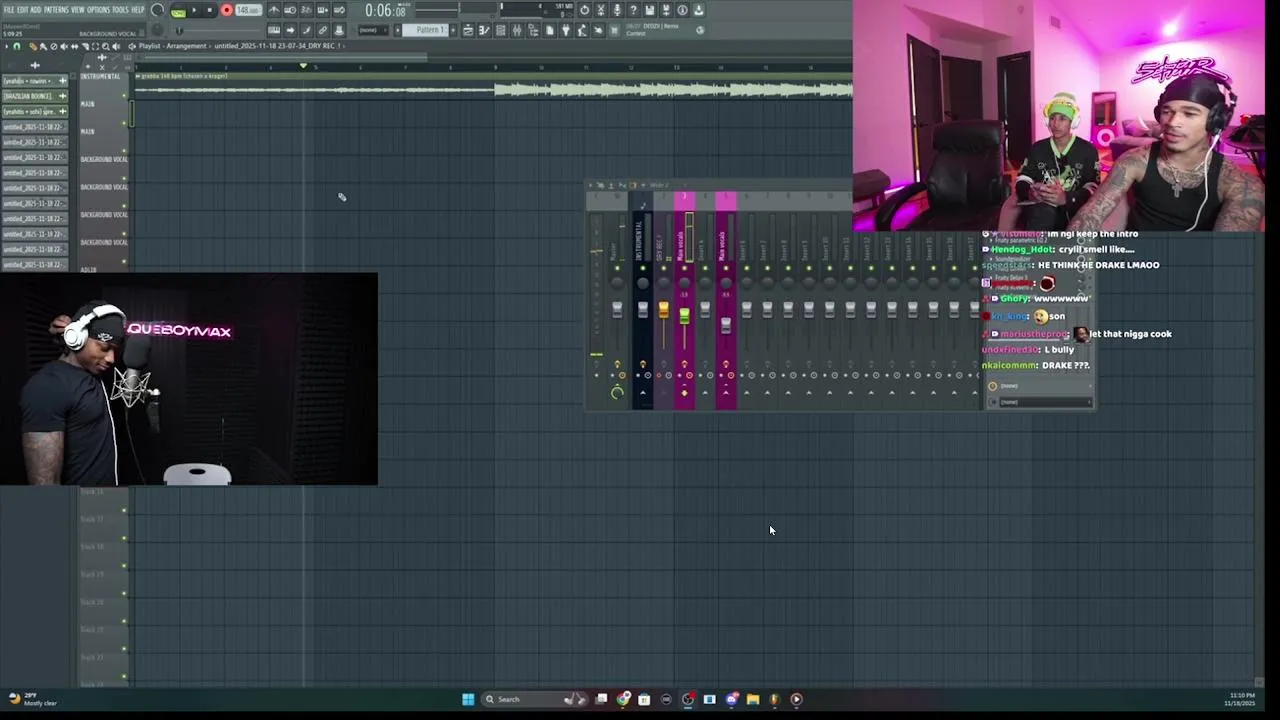Viewport: 1280px width, 720px height.
Task: Toggle the countdown before recording icon
Action: (306, 10)
